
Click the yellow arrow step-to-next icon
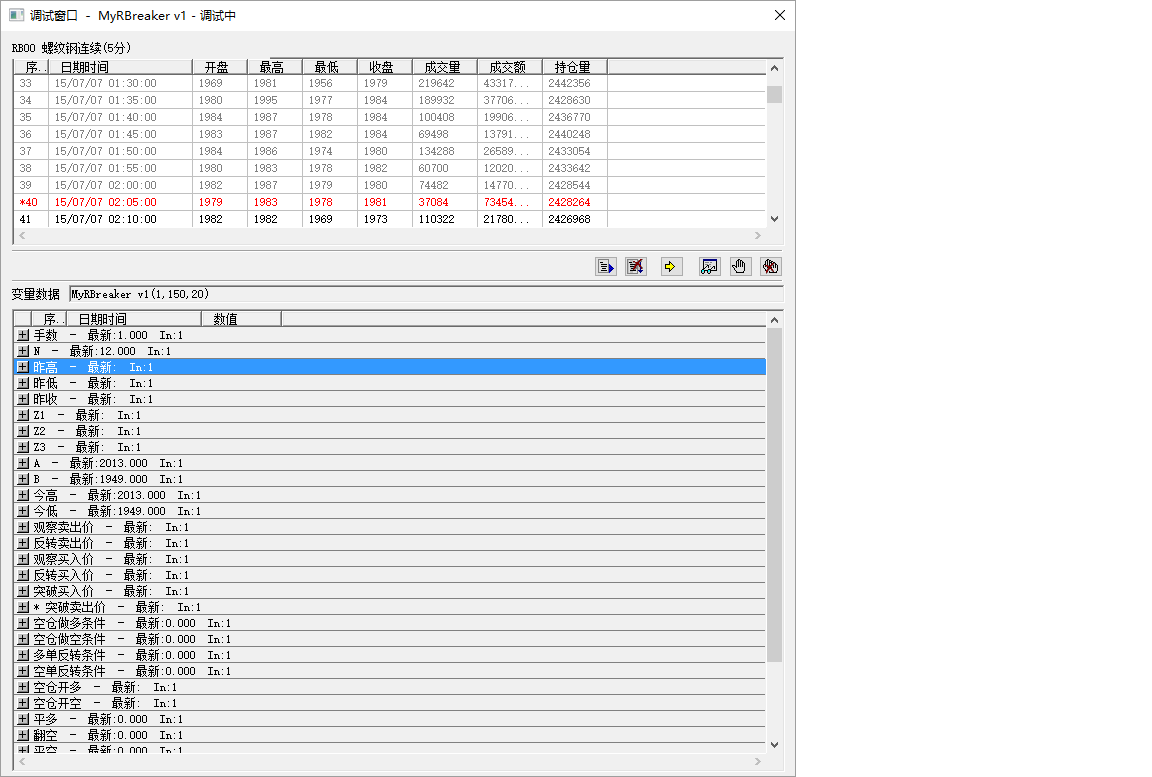671,266
